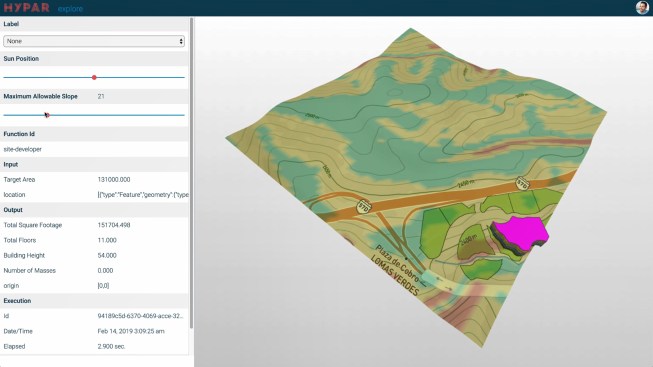The width and height of the screenshot is (653, 367).
Task: Click the Maximum Allowable Slope slider handle
Action: click(x=47, y=115)
